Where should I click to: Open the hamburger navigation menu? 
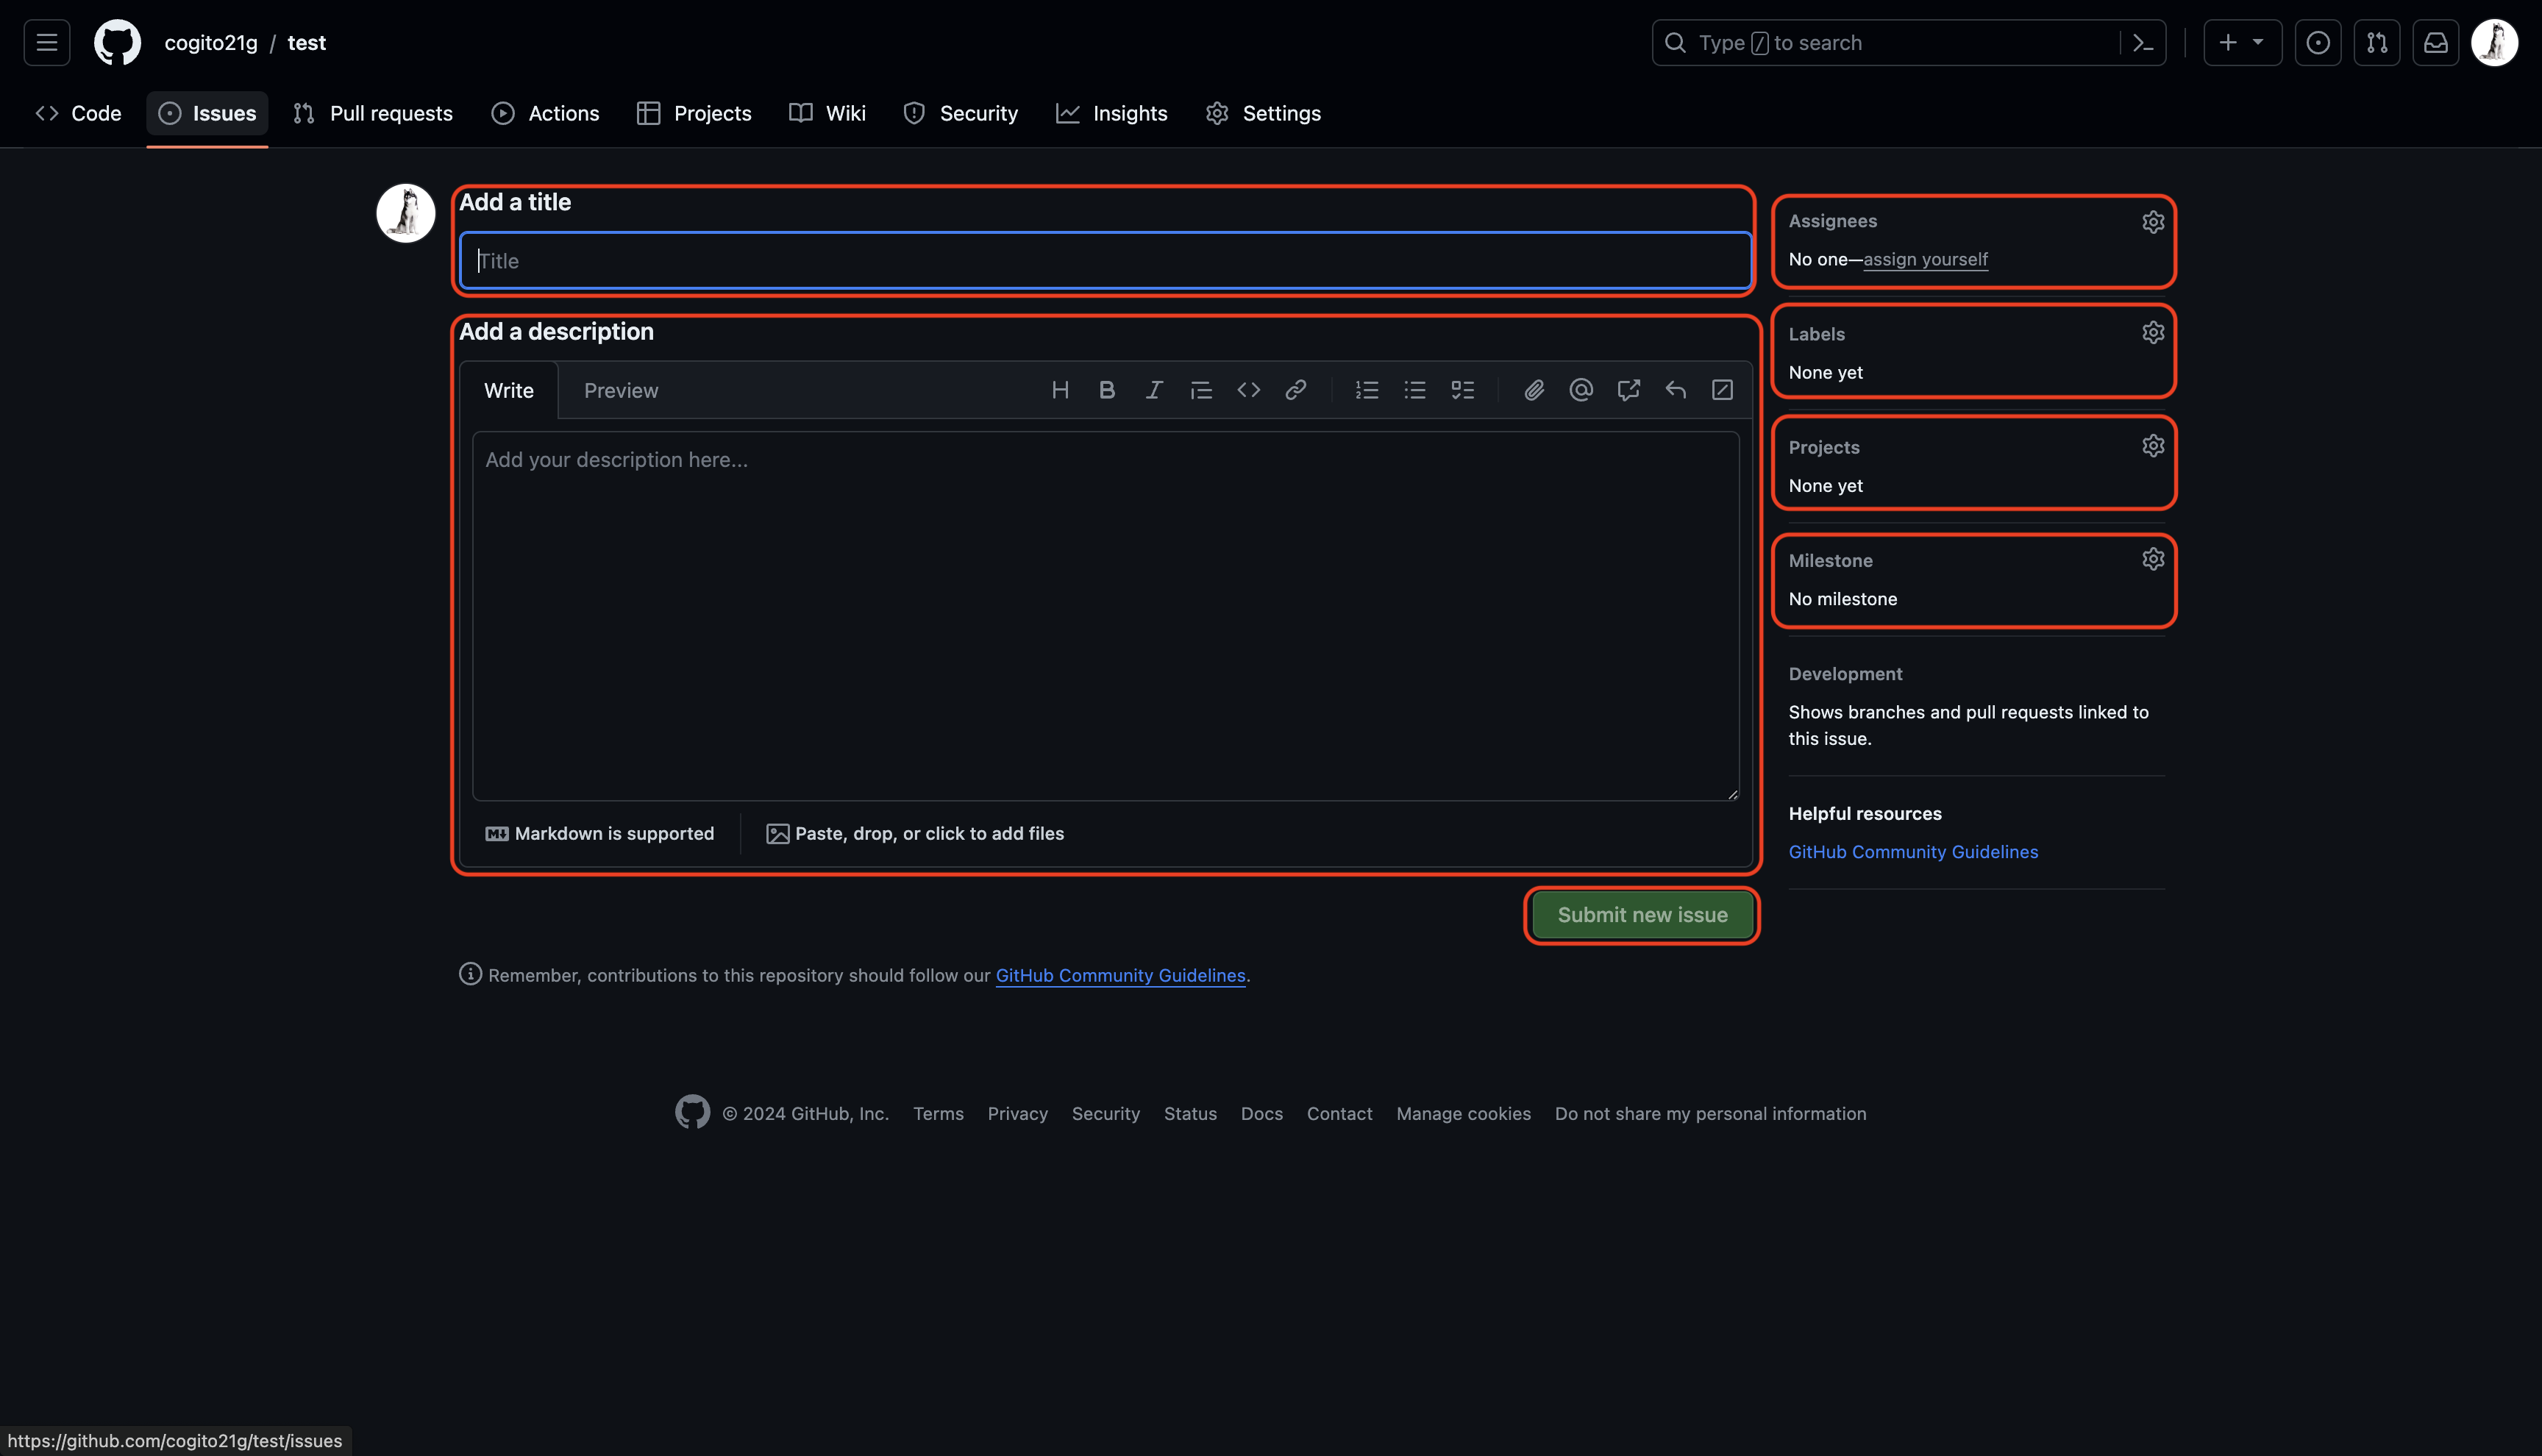(x=47, y=43)
